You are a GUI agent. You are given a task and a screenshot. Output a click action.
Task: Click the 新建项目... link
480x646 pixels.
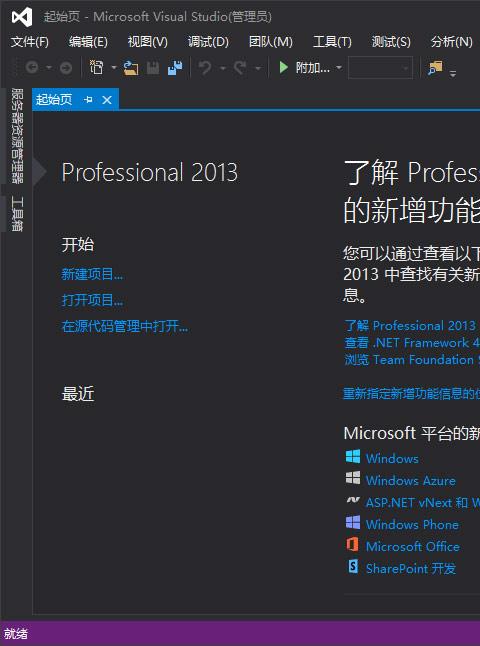[92, 274]
